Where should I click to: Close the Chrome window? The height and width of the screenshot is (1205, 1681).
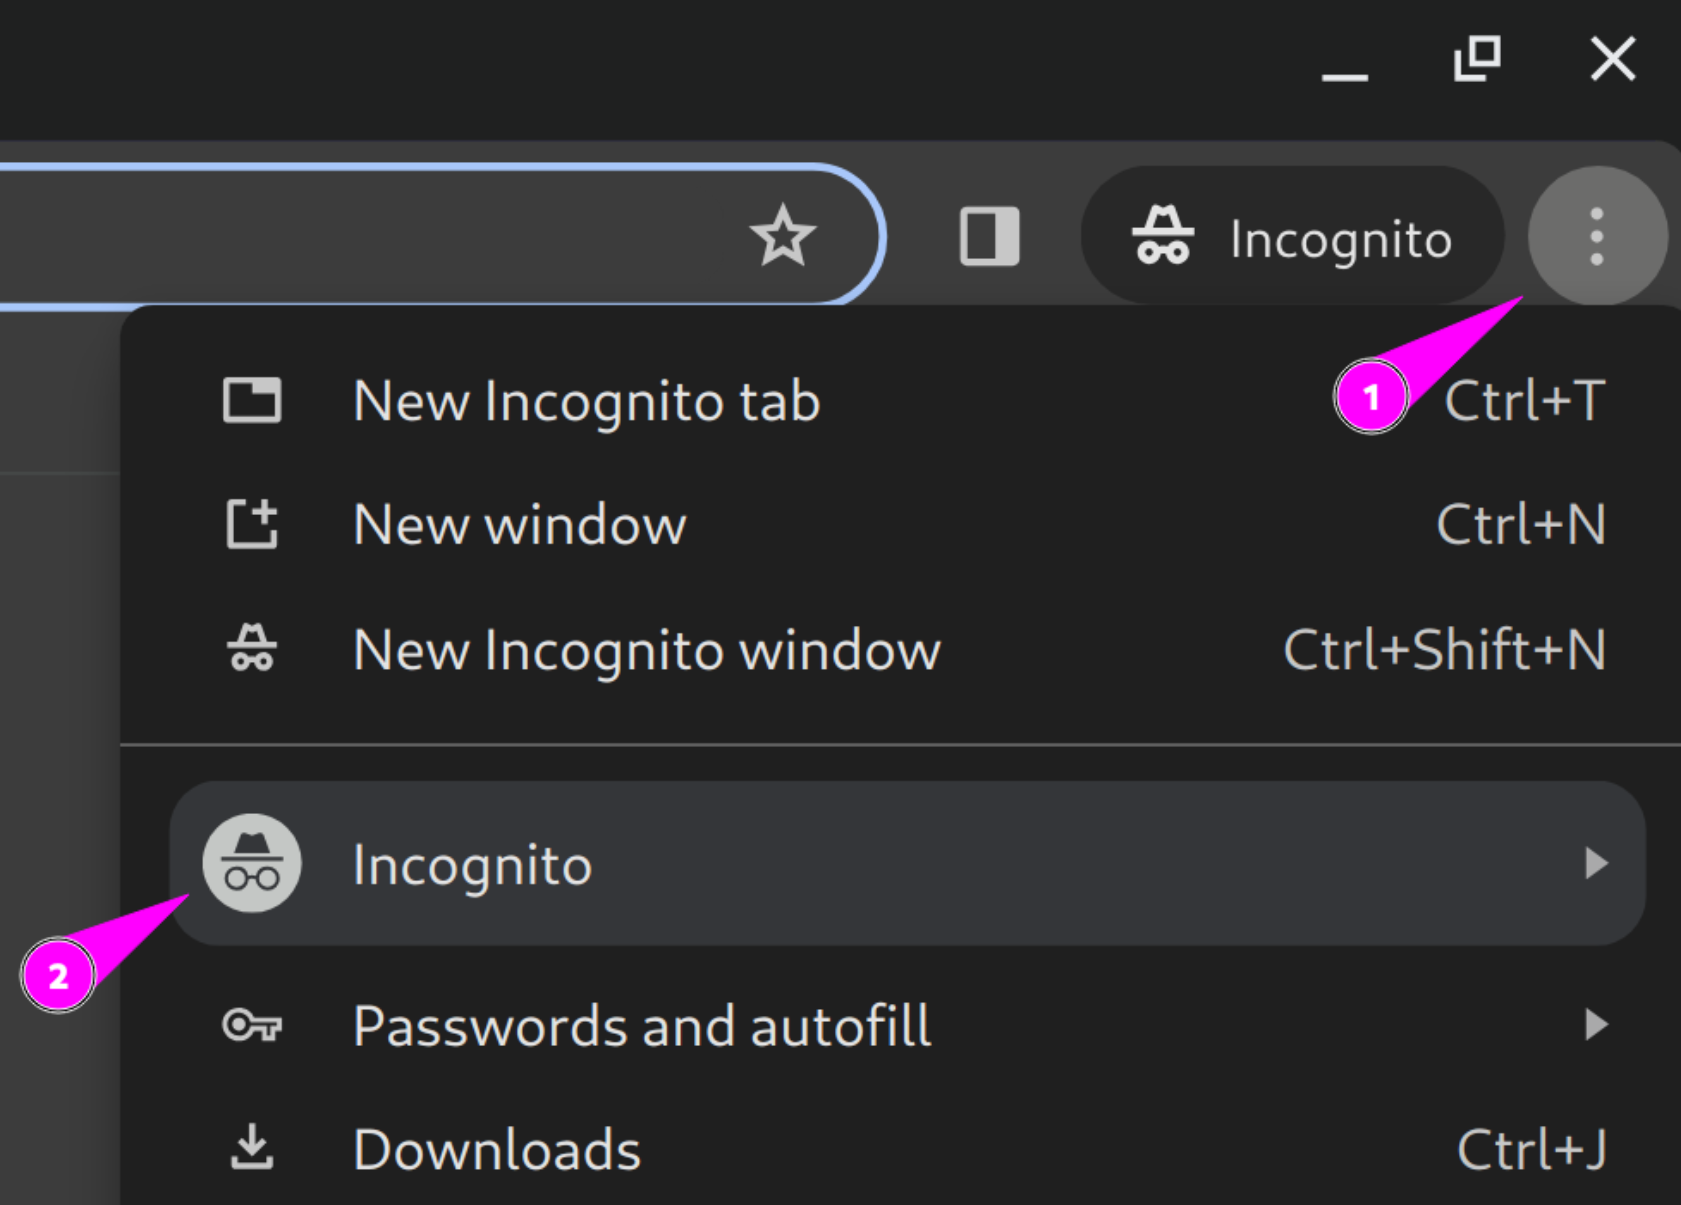pos(1612,58)
